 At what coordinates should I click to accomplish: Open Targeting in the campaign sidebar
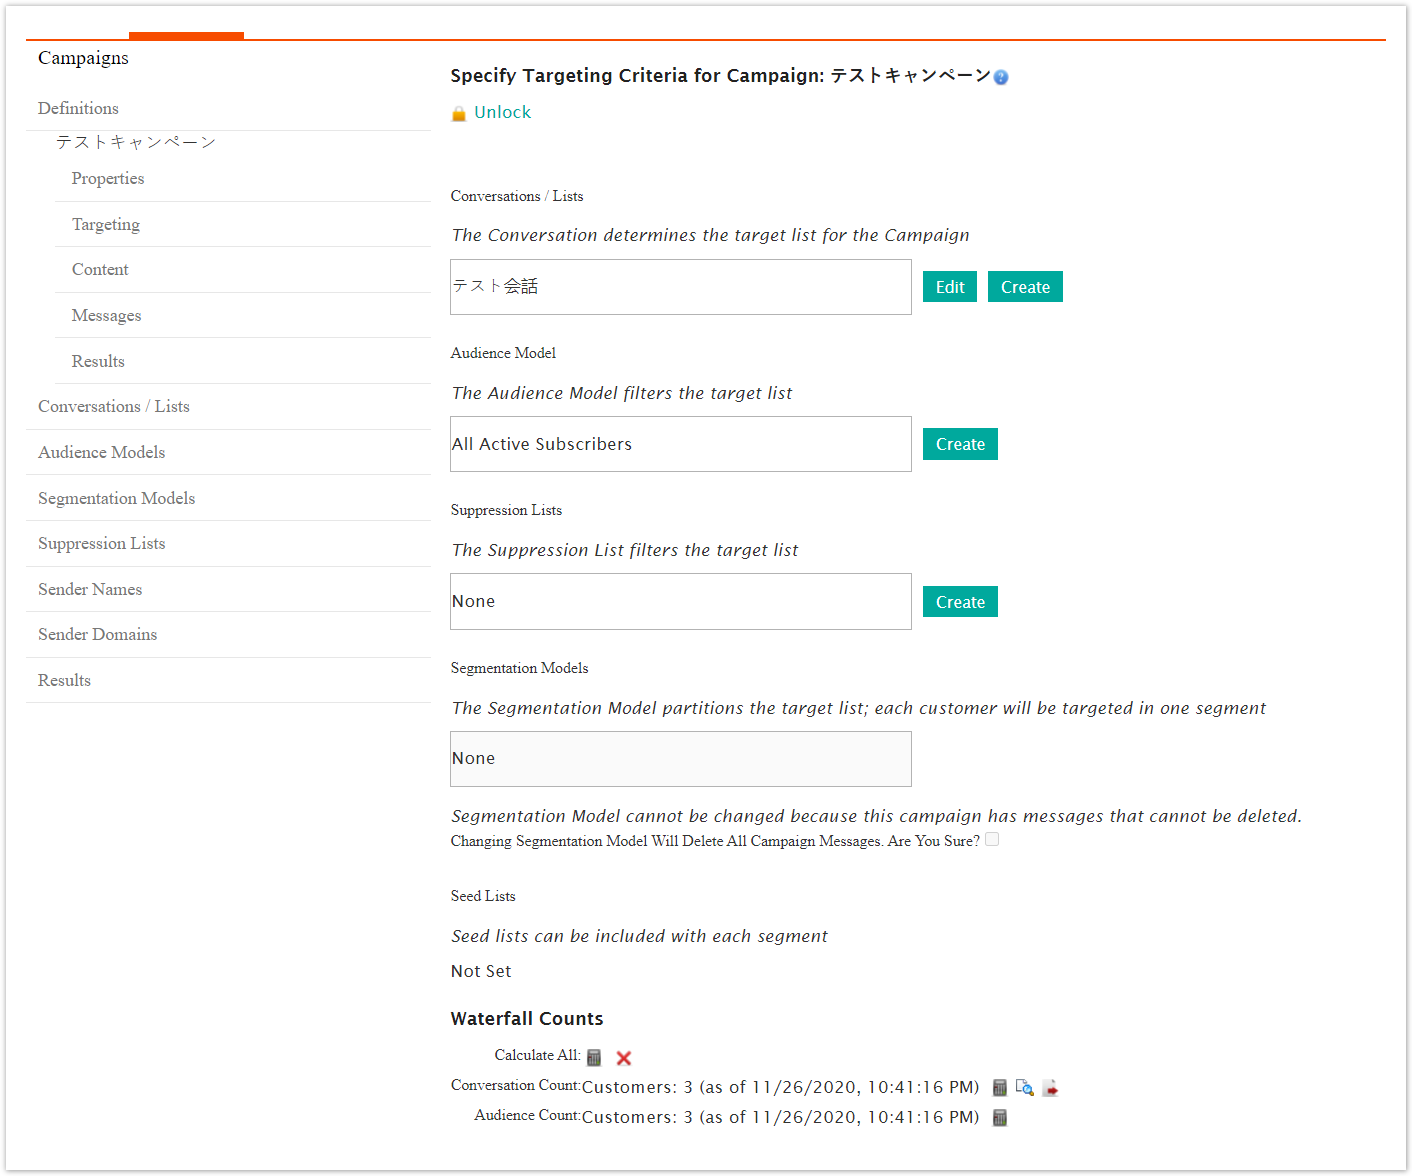[106, 224]
